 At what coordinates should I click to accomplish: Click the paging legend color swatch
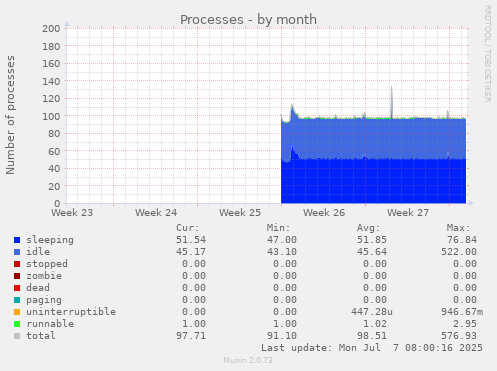click(17, 300)
